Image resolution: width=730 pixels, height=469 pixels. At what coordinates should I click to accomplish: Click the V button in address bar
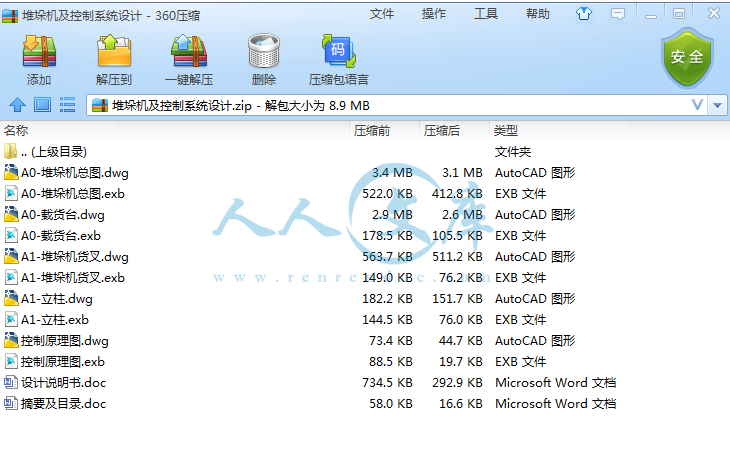click(x=697, y=105)
